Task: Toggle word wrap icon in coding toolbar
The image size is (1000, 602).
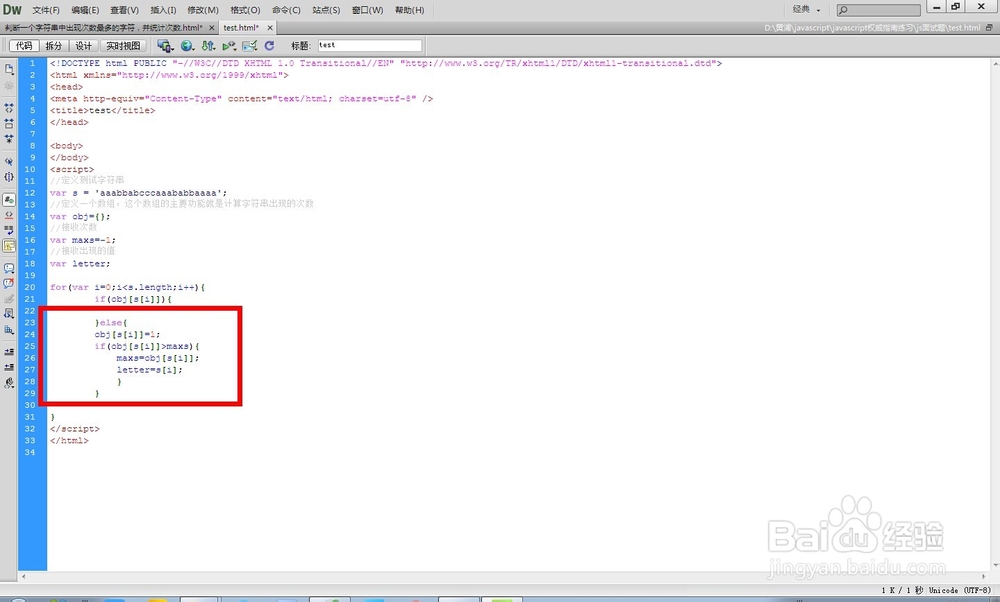Action: [9, 230]
